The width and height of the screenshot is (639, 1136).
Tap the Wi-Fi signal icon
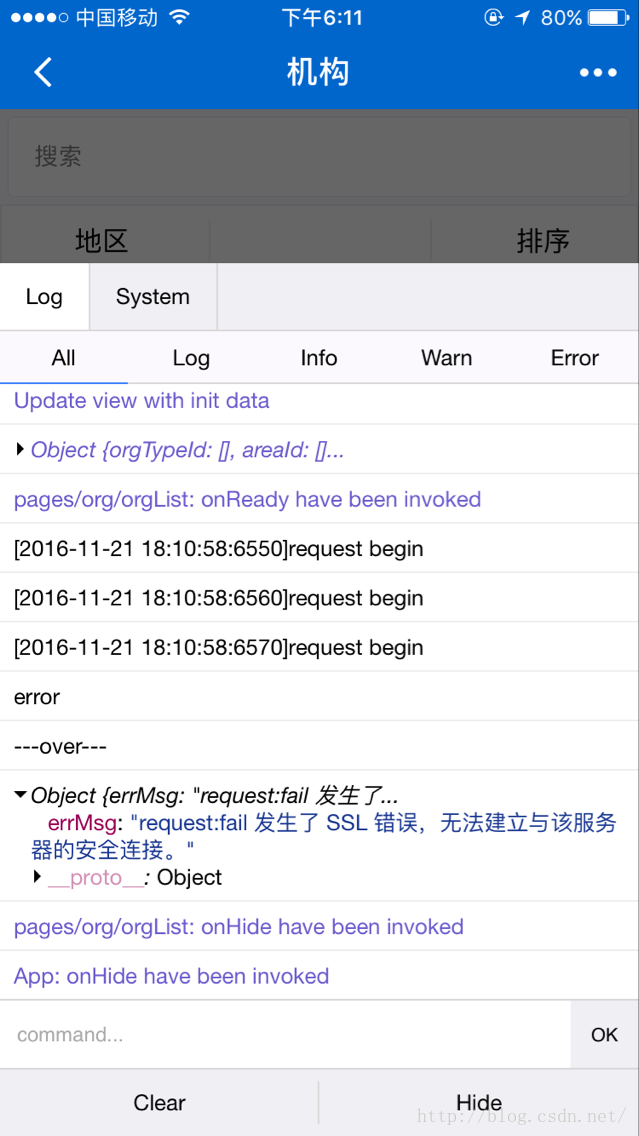(179, 18)
